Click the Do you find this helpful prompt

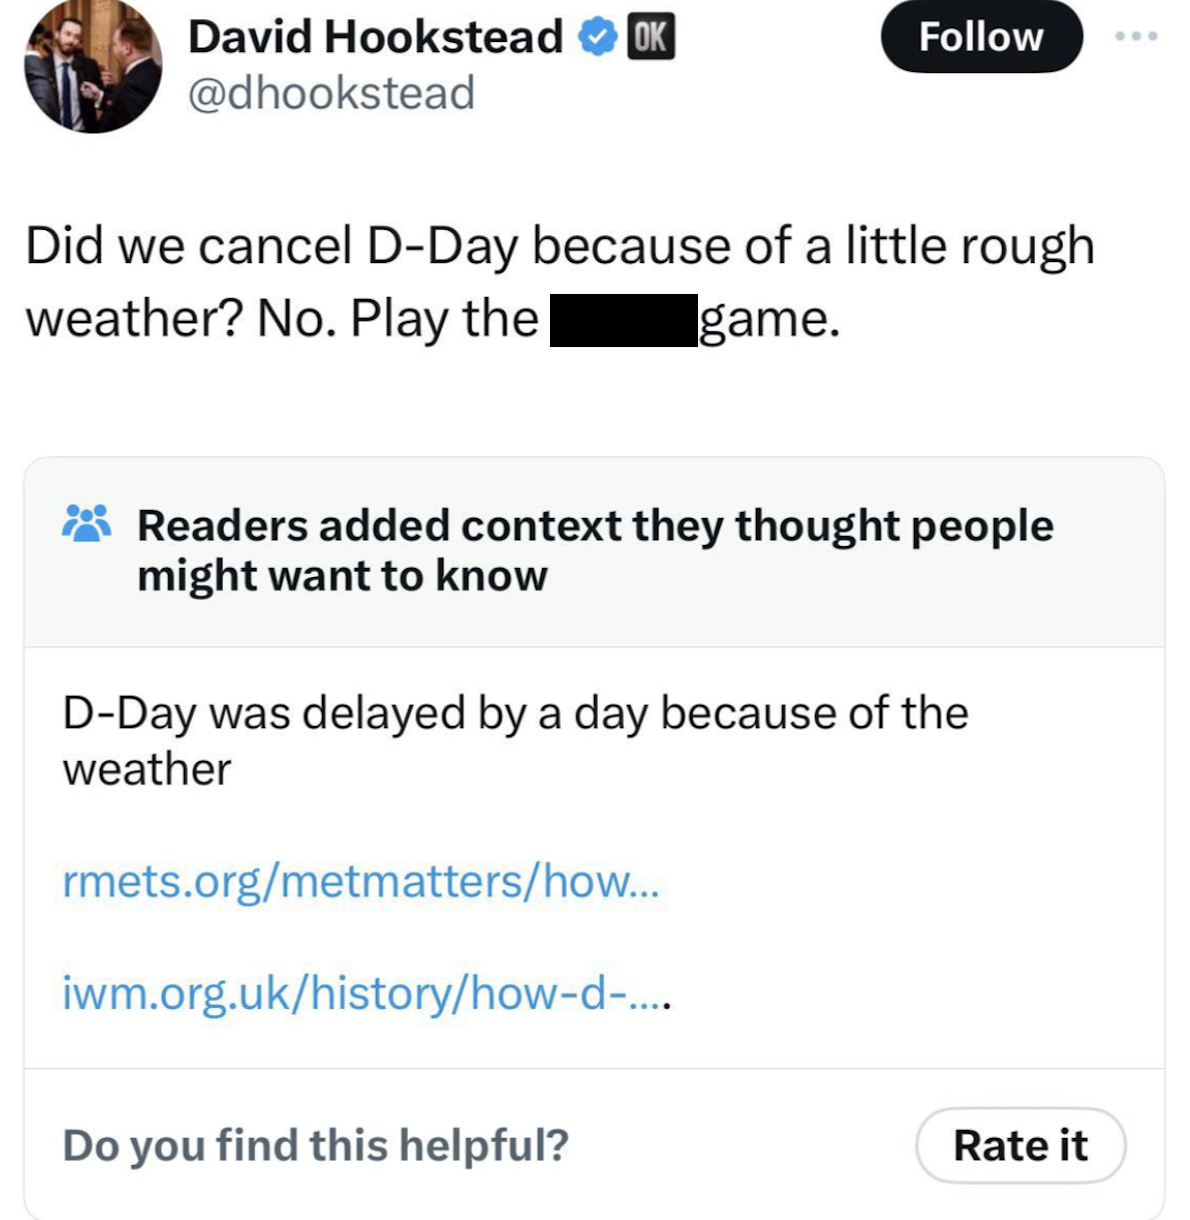[x=314, y=1146]
